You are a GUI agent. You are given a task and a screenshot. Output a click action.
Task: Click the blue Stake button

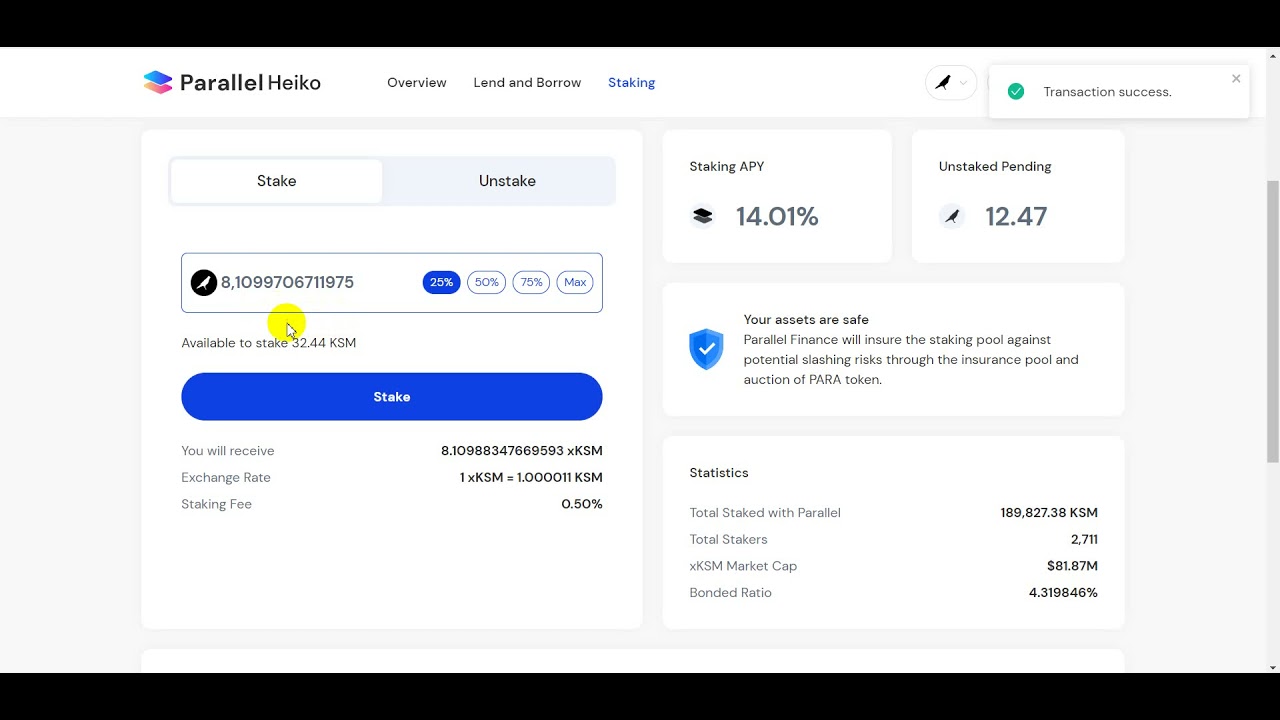click(x=392, y=397)
